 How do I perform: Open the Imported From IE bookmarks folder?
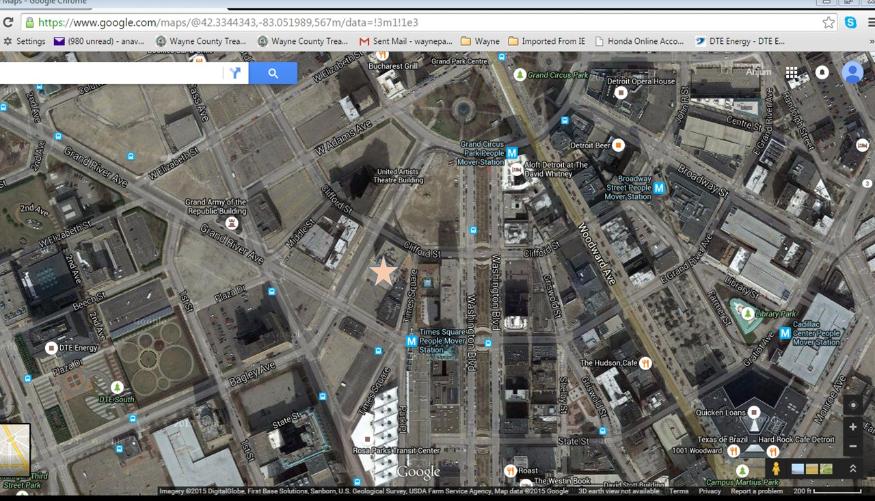(x=546, y=41)
